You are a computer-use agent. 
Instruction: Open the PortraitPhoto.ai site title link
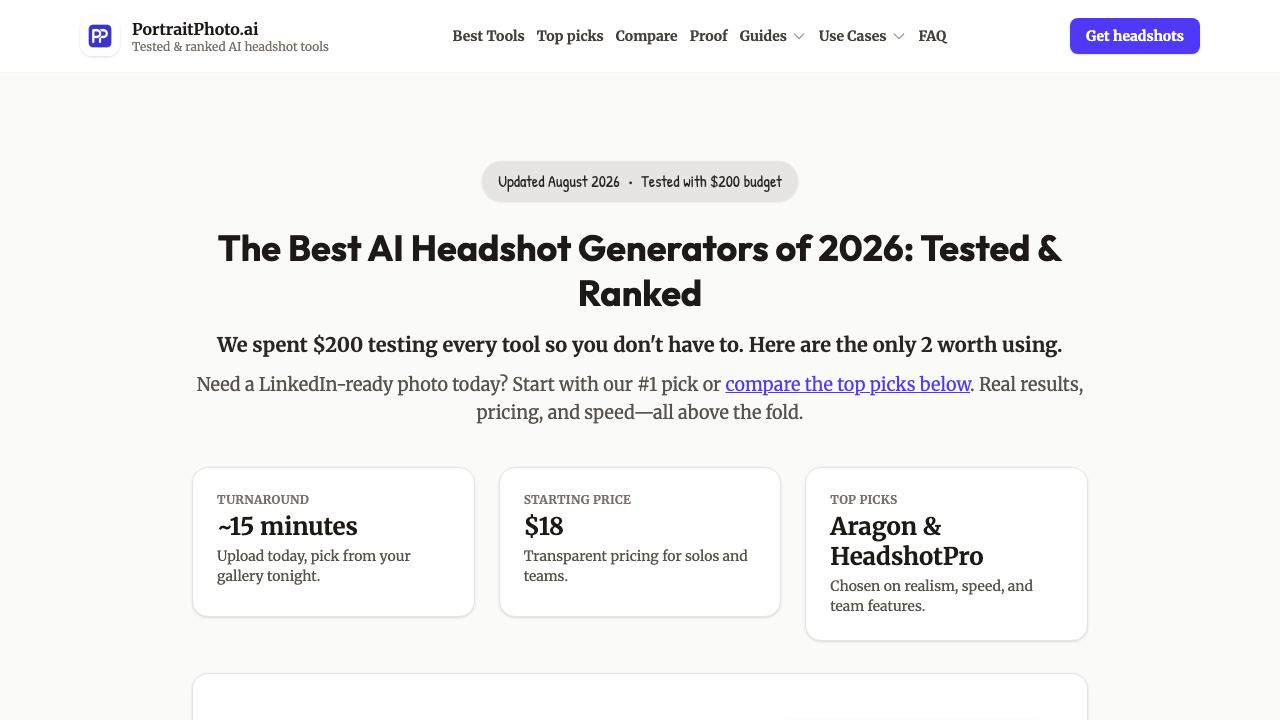pos(195,29)
